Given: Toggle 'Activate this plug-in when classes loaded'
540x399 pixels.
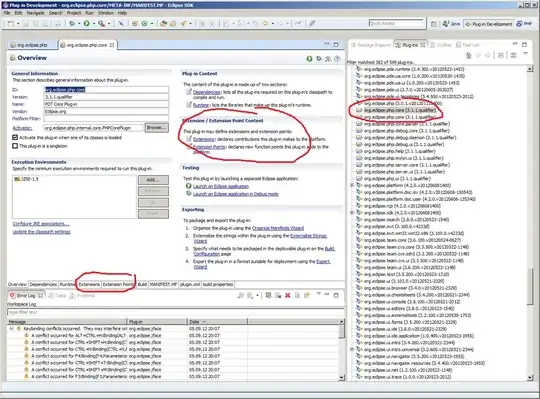Looking at the screenshot, I should pyautogui.click(x=15, y=137).
